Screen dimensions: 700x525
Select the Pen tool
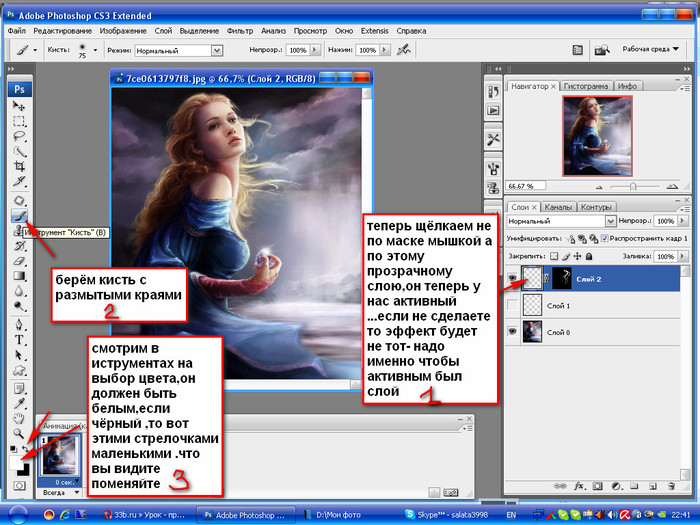[x=19, y=325]
